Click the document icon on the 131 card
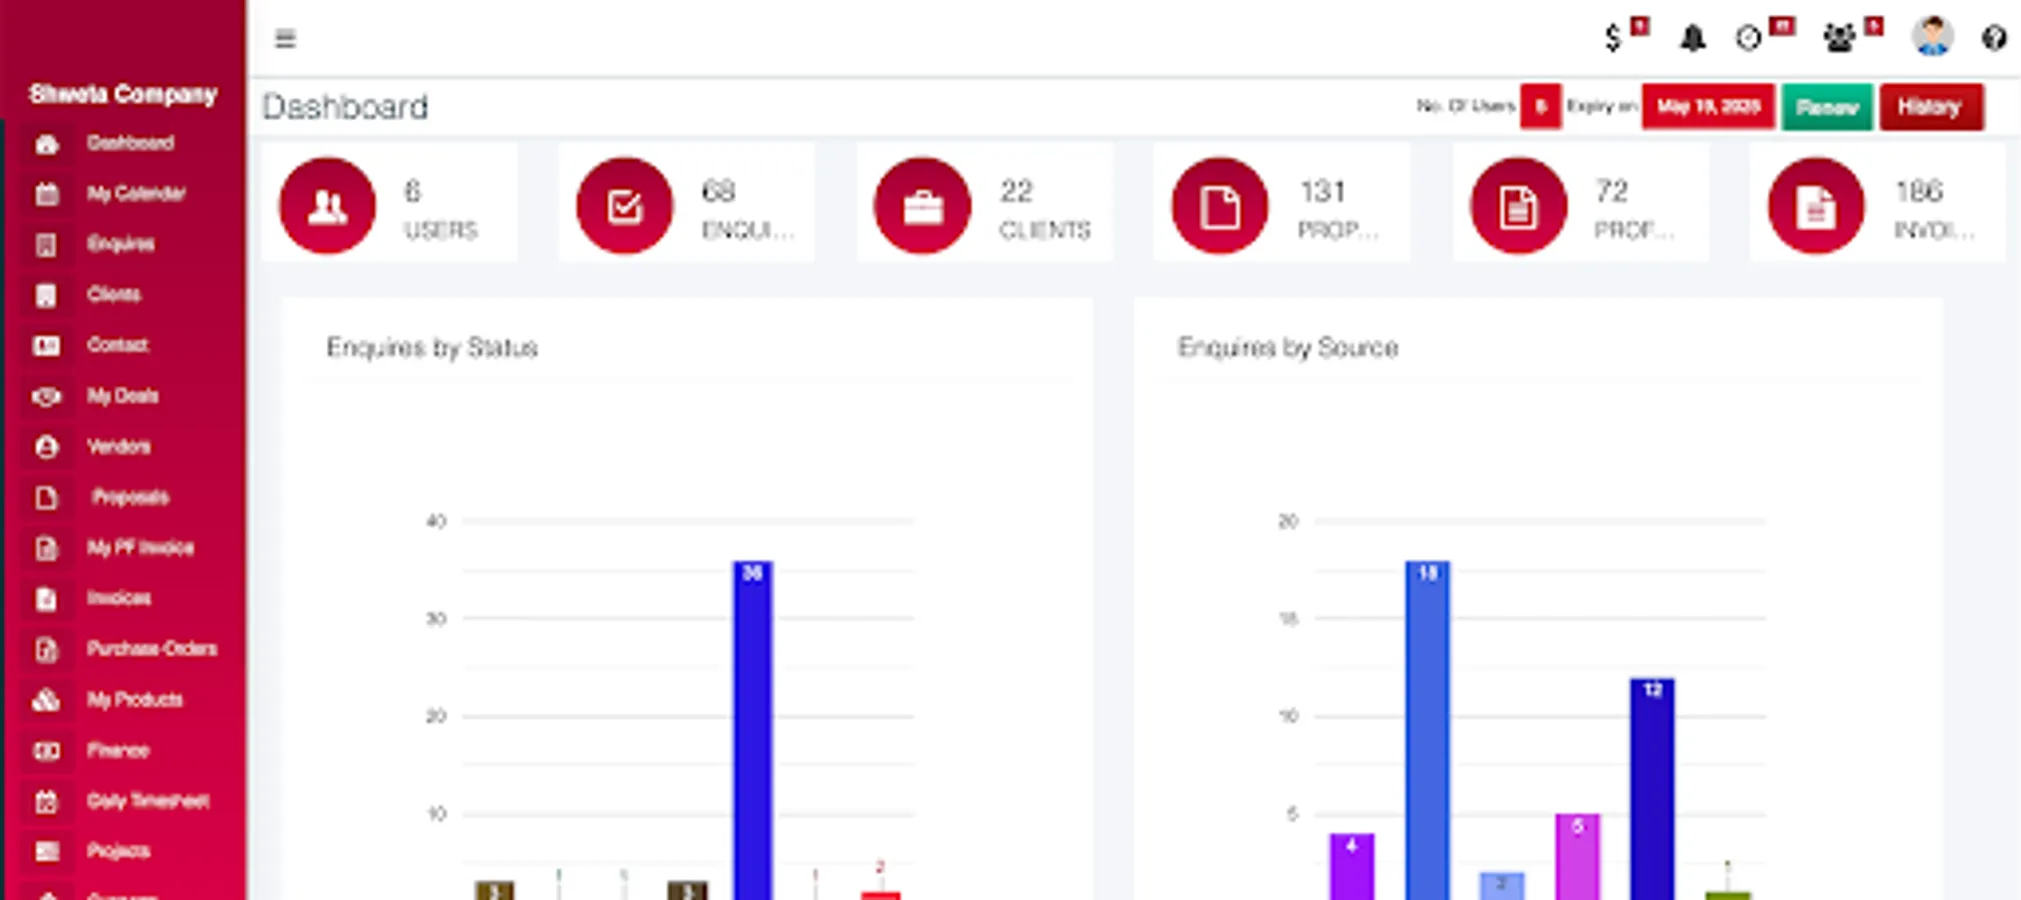2021x900 pixels. tap(1220, 206)
